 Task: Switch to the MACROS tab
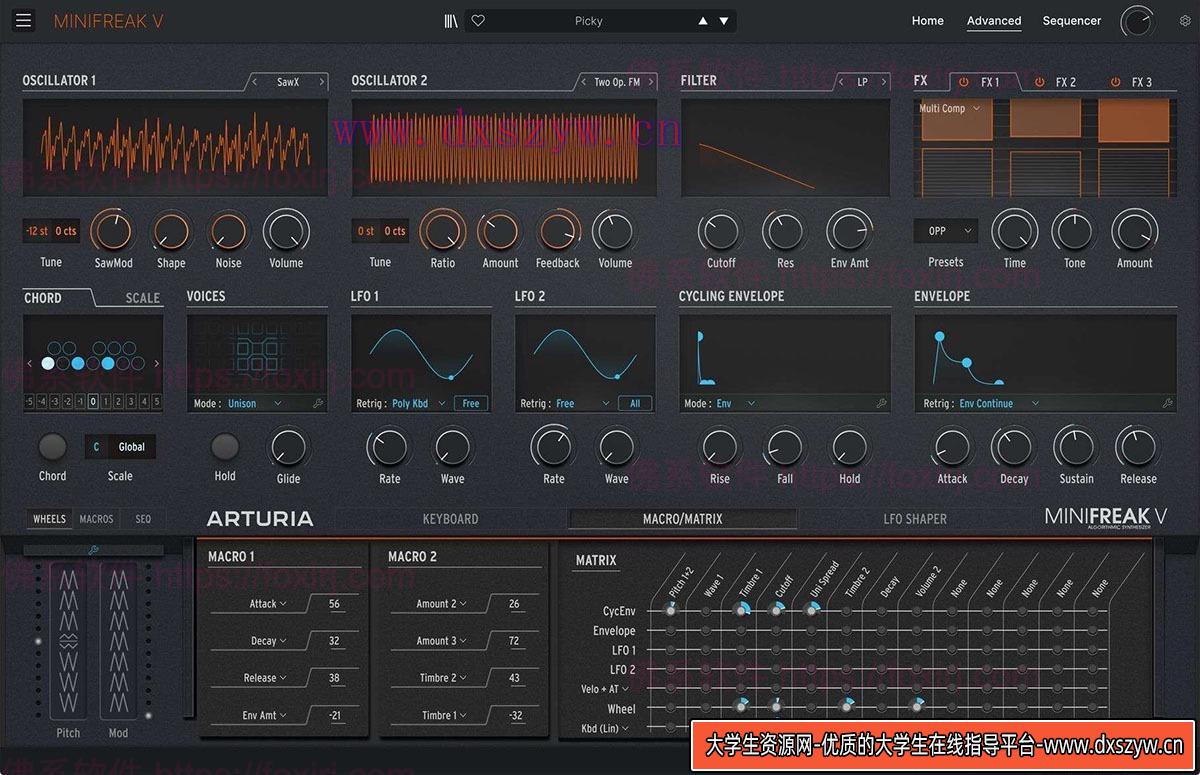(x=97, y=519)
